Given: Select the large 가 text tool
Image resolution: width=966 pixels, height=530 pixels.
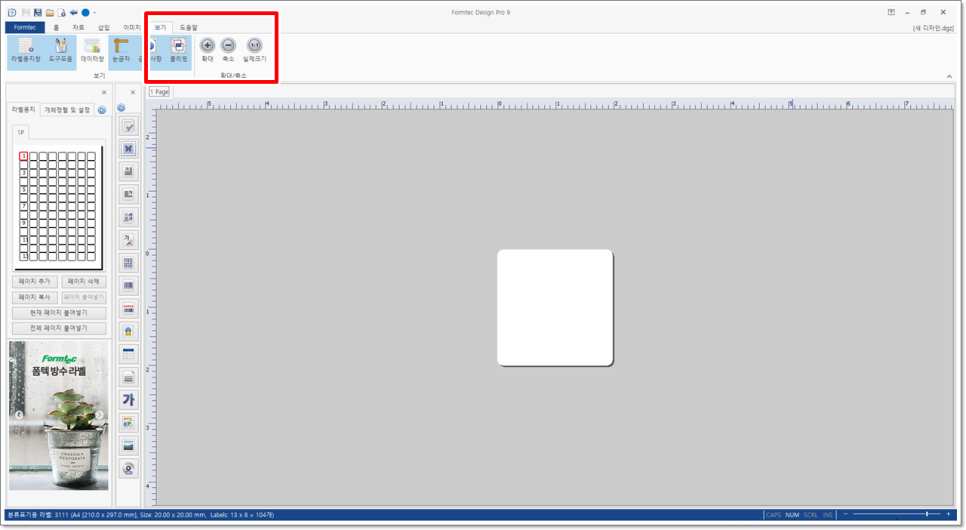Looking at the screenshot, I should point(128,399).
